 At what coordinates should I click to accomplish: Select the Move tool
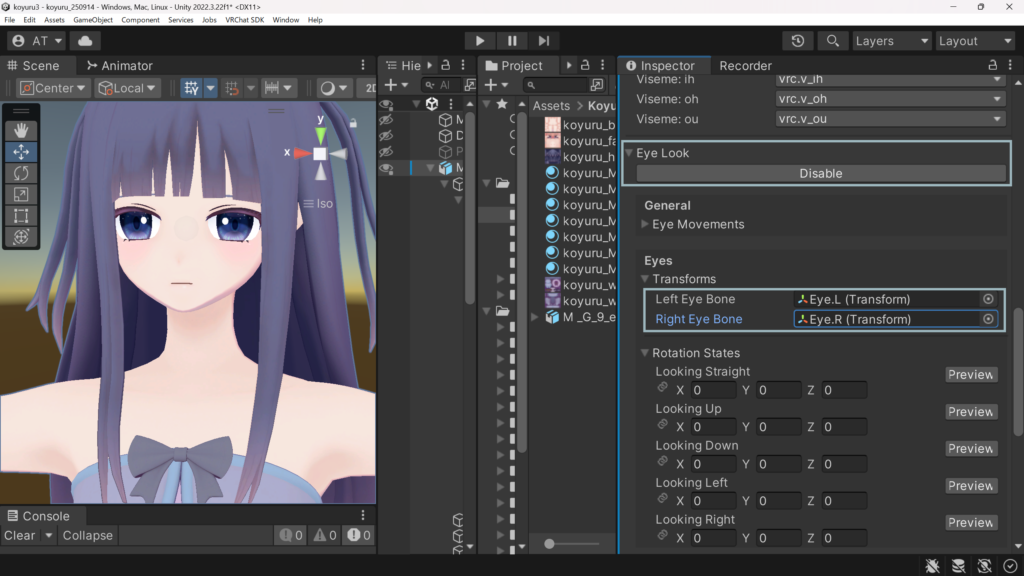tap(21, 152)
